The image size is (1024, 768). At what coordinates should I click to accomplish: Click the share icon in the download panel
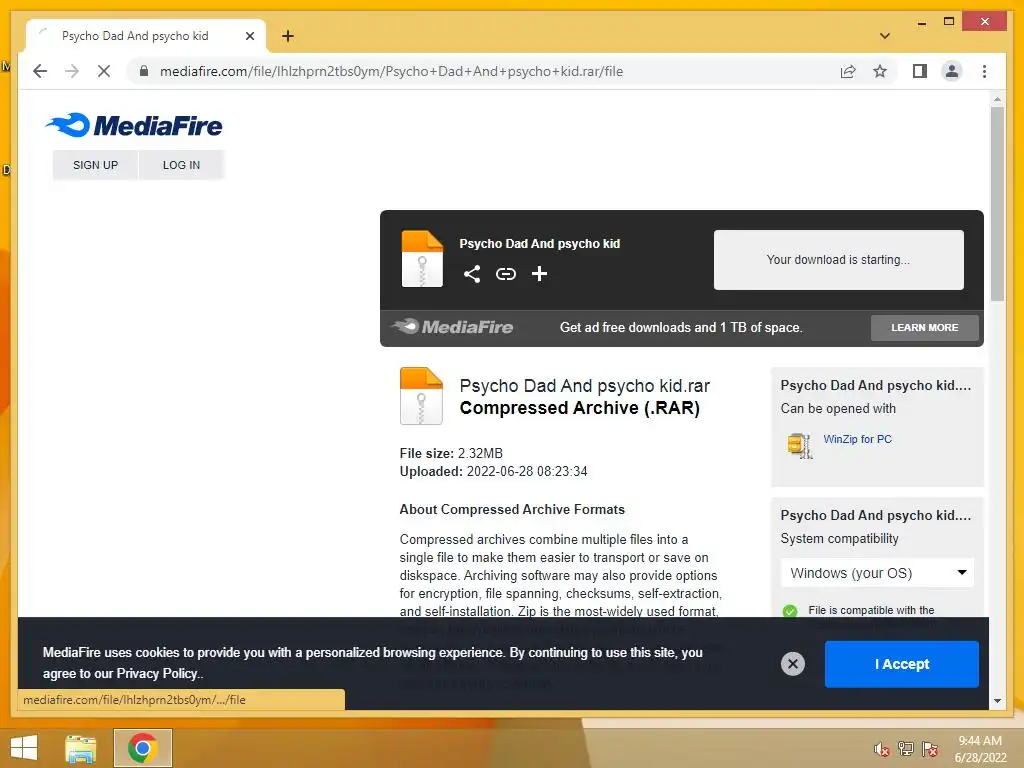pyautogui.click(x=472, y=274)
